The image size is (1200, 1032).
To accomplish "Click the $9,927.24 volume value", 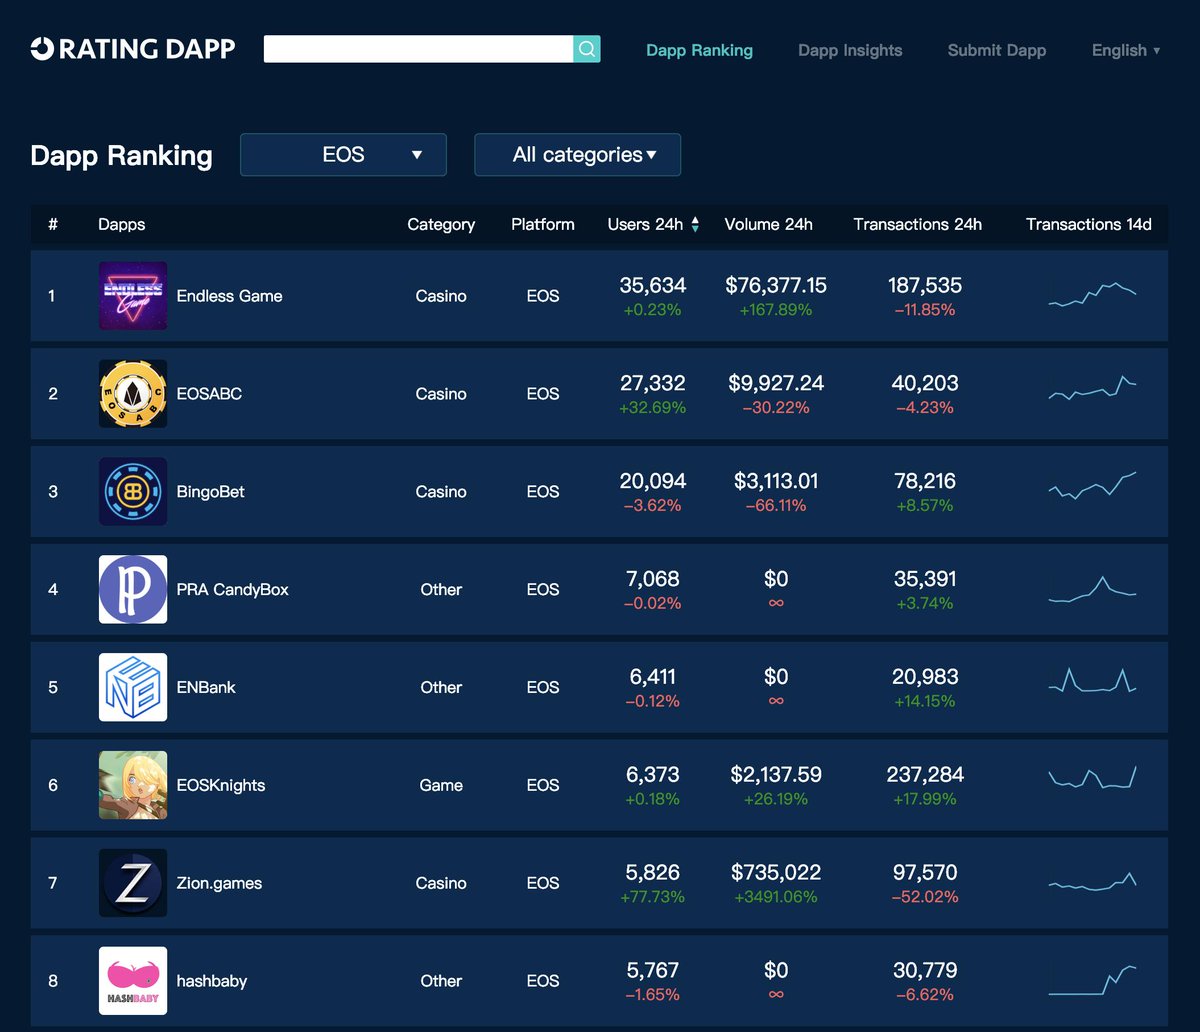I will point(776,383).
